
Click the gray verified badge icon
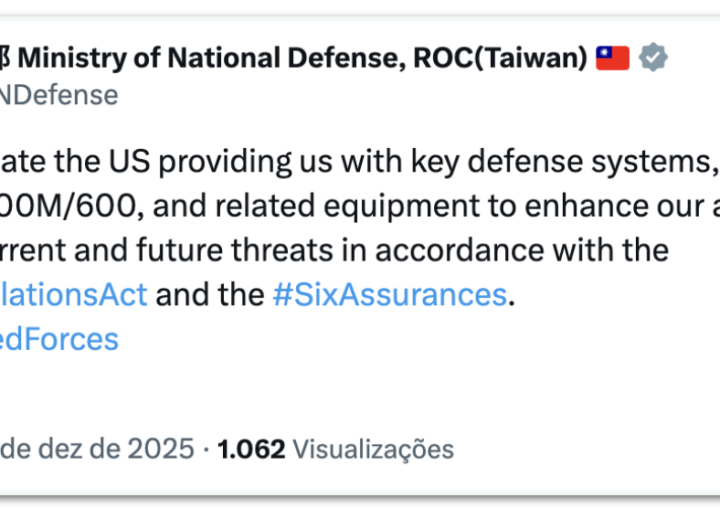coord(654,59)
